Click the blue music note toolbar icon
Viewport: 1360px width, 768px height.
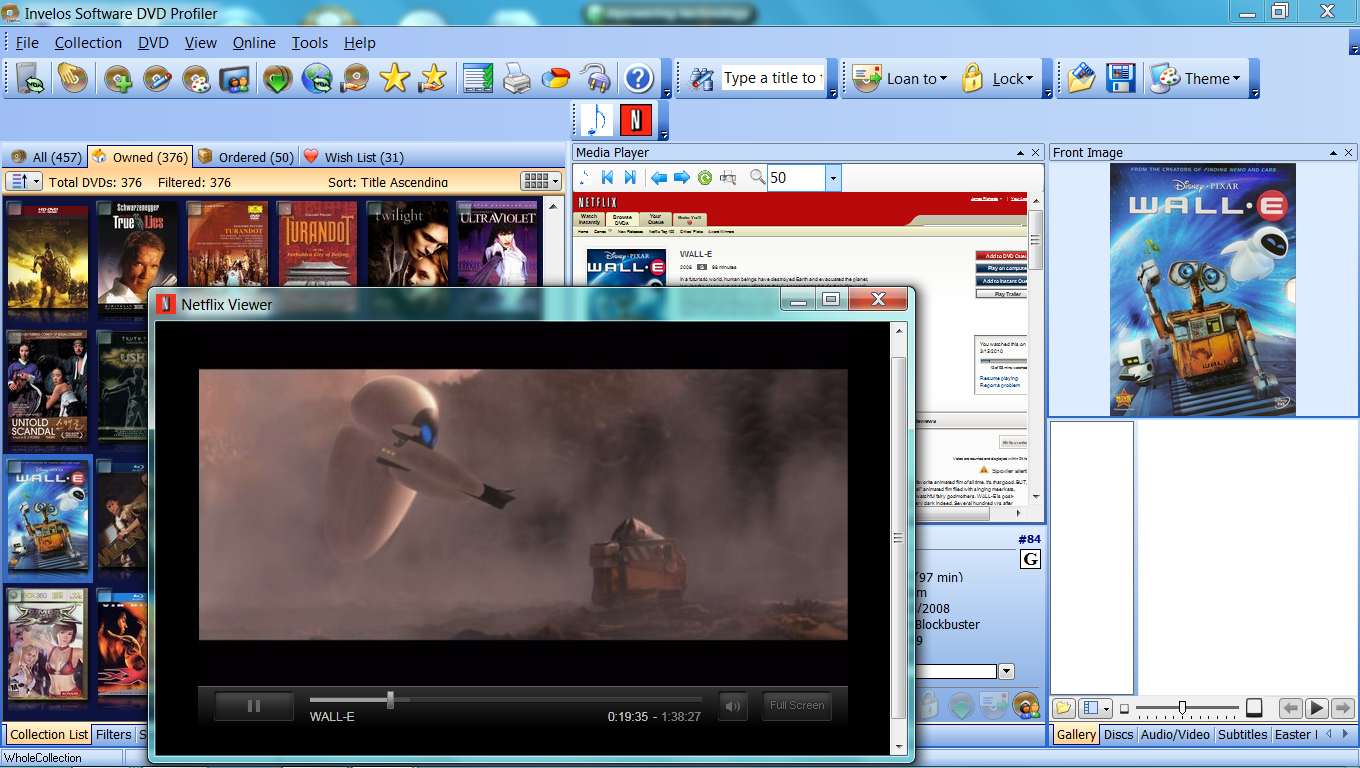(x=597, y=120)
